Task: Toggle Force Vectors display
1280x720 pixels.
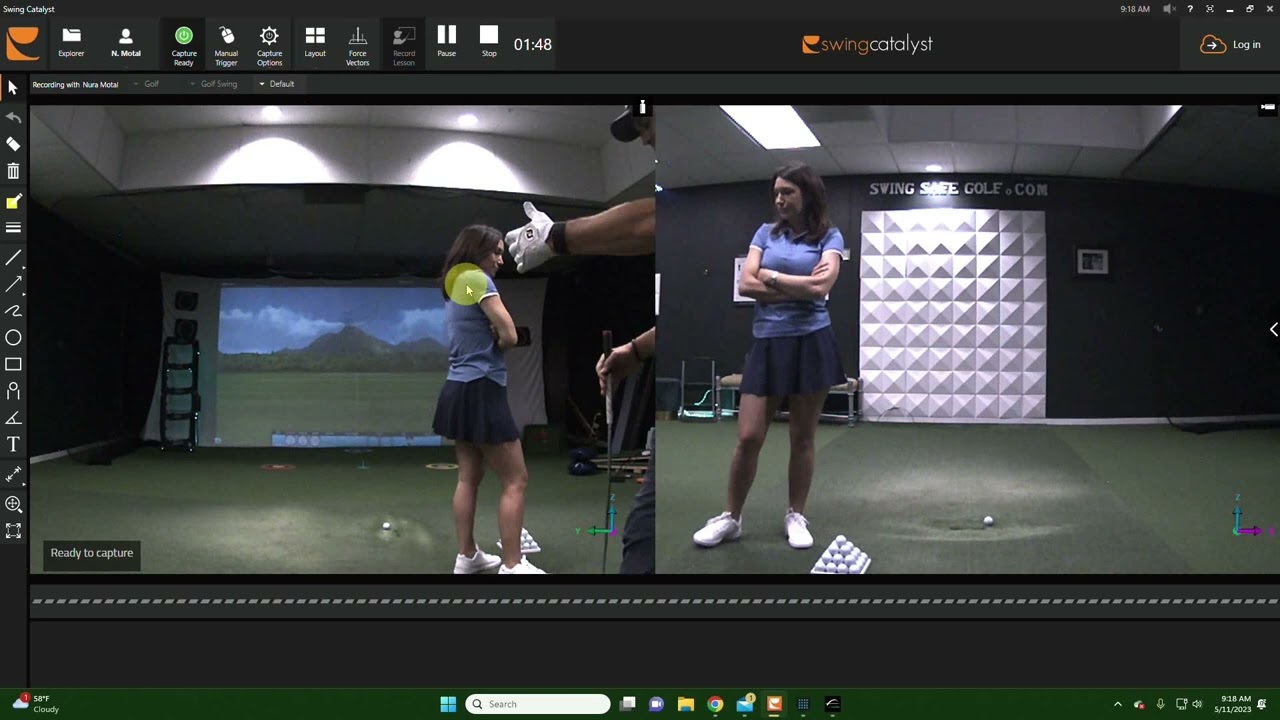Action: click(x=358, y=46)
